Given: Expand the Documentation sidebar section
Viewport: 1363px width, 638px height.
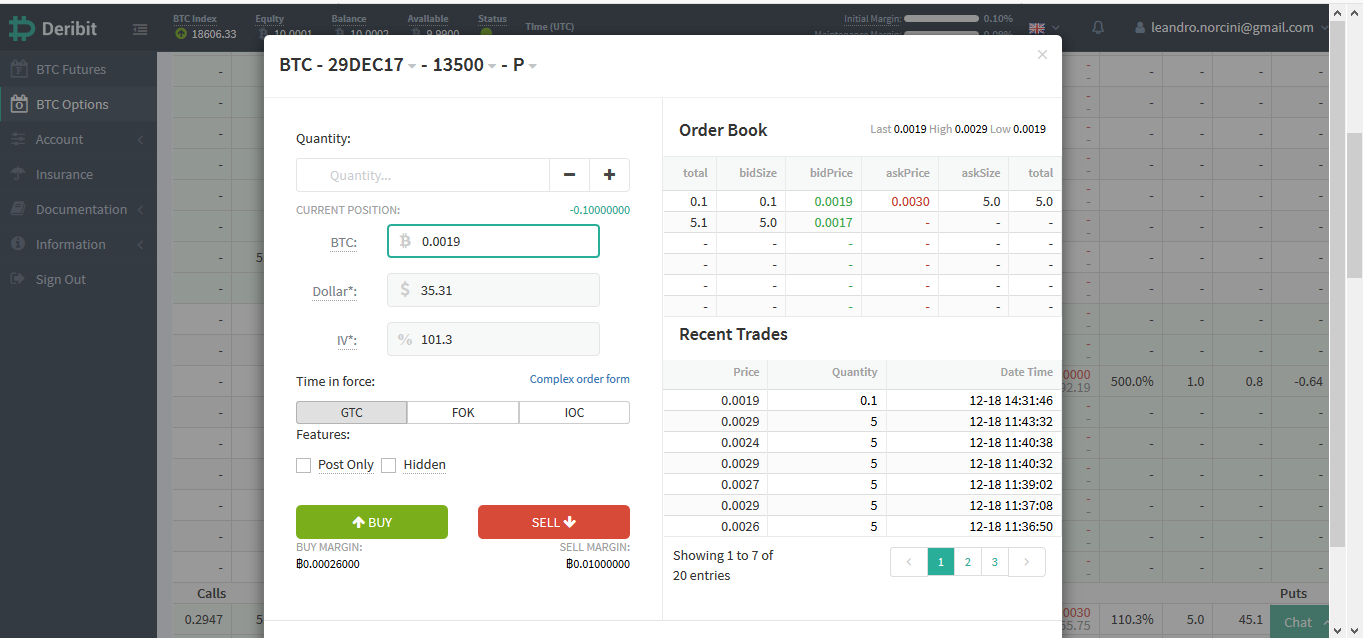Looking at the screenshot, I should coord(78,209).
